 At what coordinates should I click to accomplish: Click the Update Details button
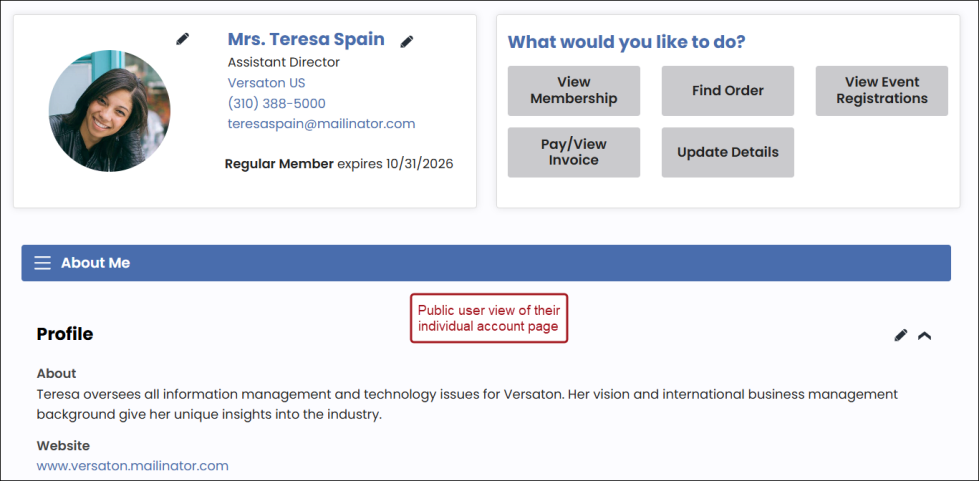[727, 152]
